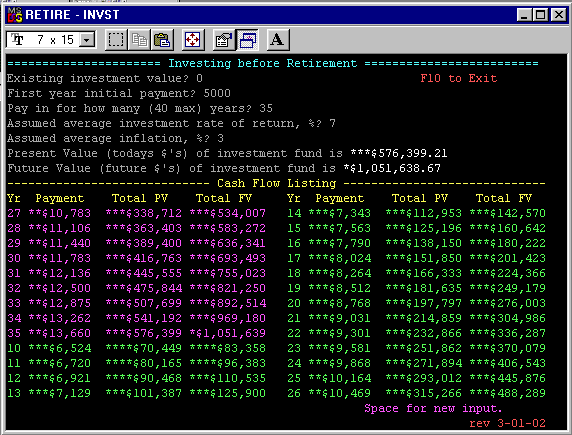Maximize the RETIRE - INVST window
The height and width of the screenshot is (435, 572).
[541, 15]
